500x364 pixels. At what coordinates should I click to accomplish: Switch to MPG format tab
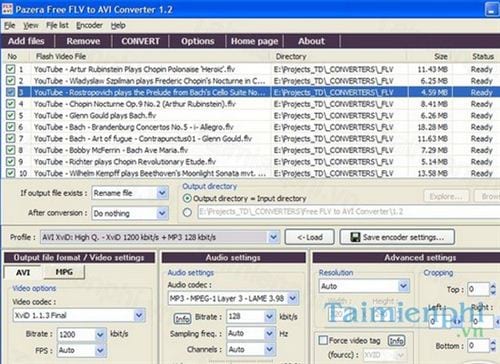(64, 272)
